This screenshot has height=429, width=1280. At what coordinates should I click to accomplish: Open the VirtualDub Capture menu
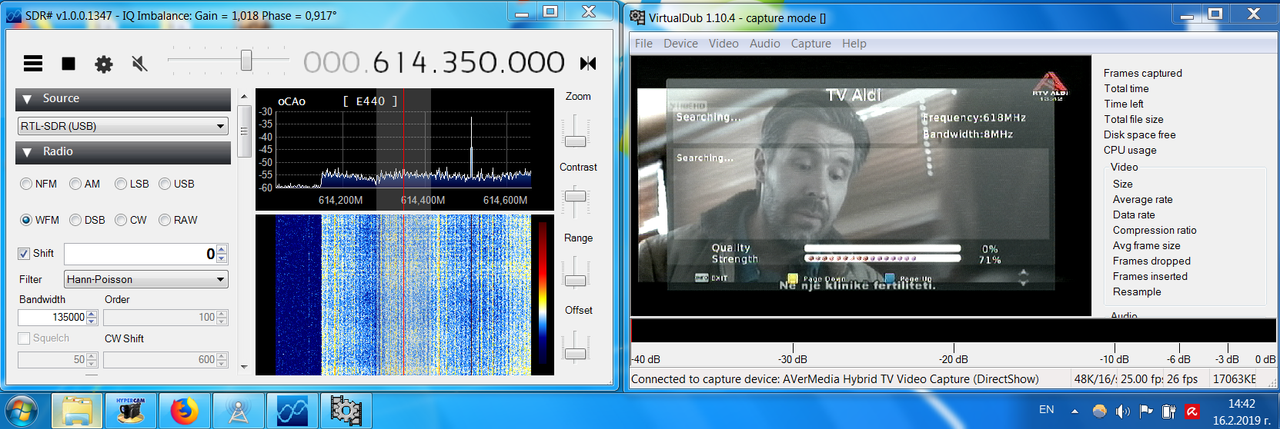pos(811,44)
